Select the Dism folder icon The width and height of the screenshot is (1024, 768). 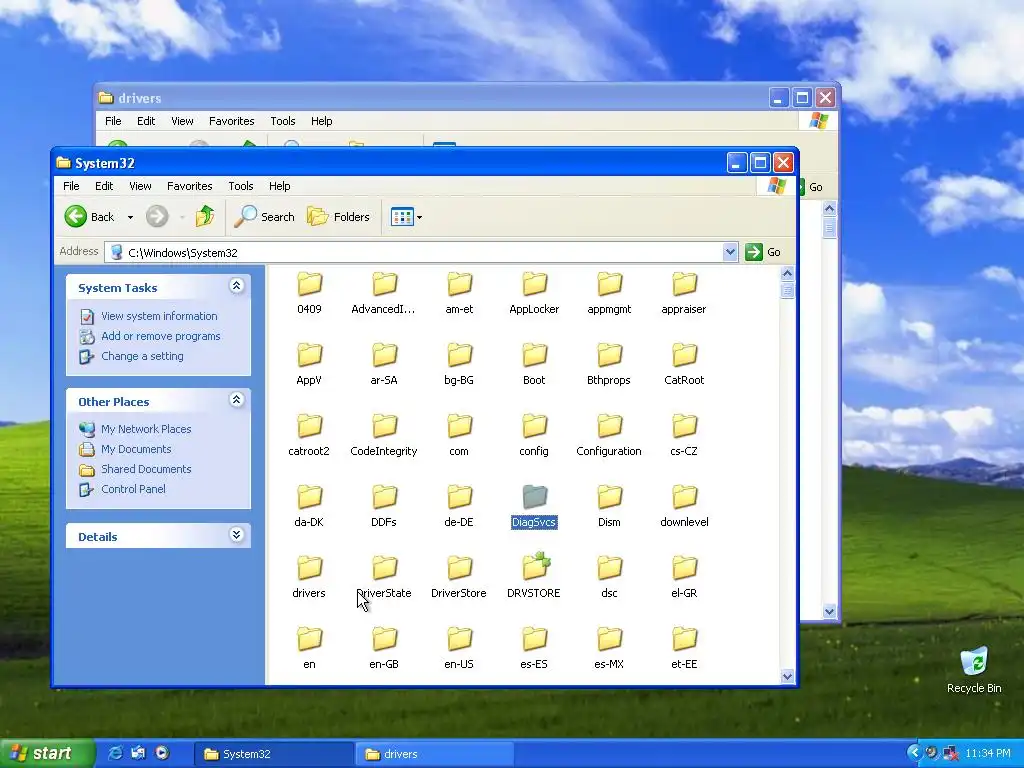point(609,497)
